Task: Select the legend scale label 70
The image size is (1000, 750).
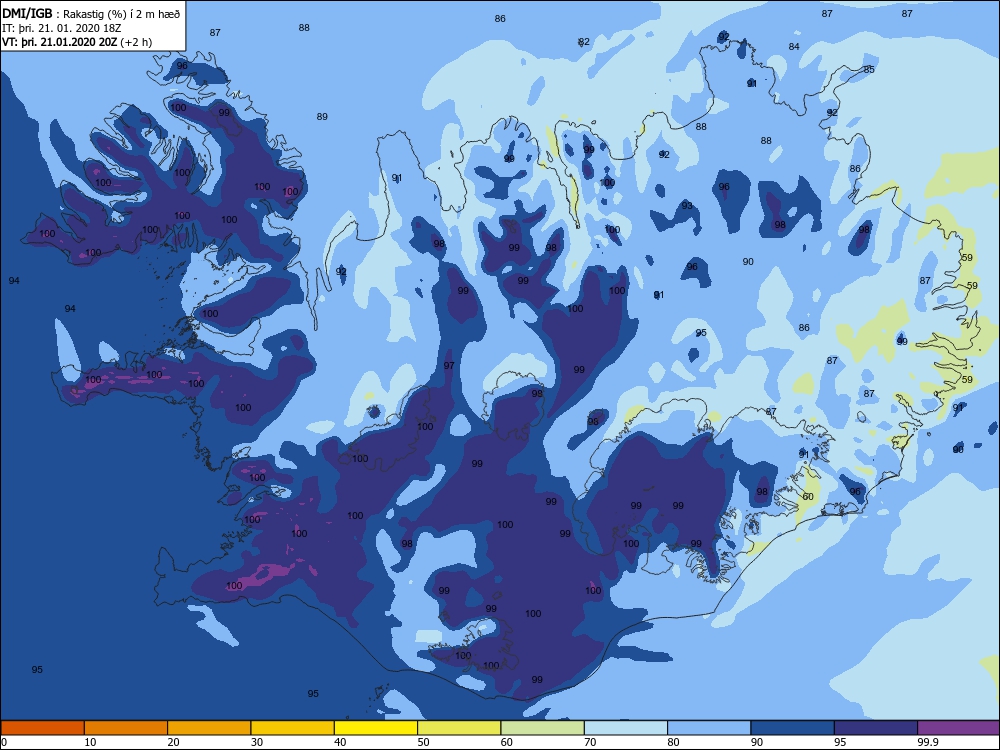Action: tap(590, 742)
